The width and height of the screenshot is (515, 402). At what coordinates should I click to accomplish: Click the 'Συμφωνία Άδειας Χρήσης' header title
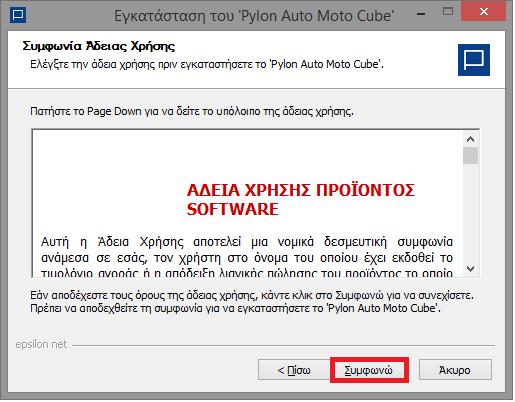pyautogui.click(x=99, y=46)
